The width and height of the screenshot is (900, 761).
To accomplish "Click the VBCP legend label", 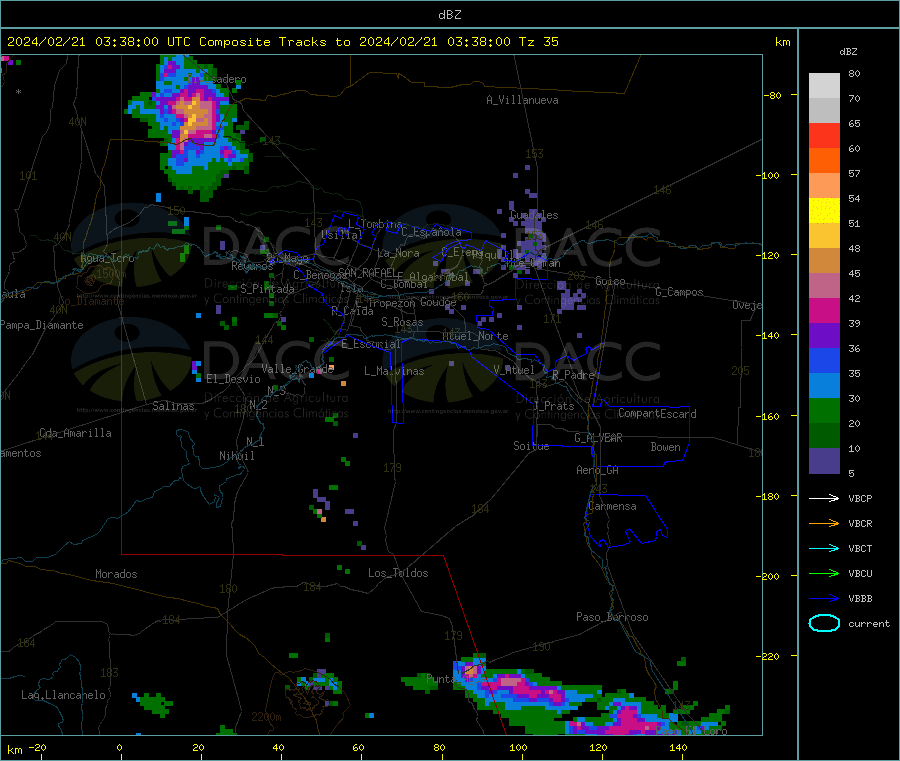I will 860,498.
